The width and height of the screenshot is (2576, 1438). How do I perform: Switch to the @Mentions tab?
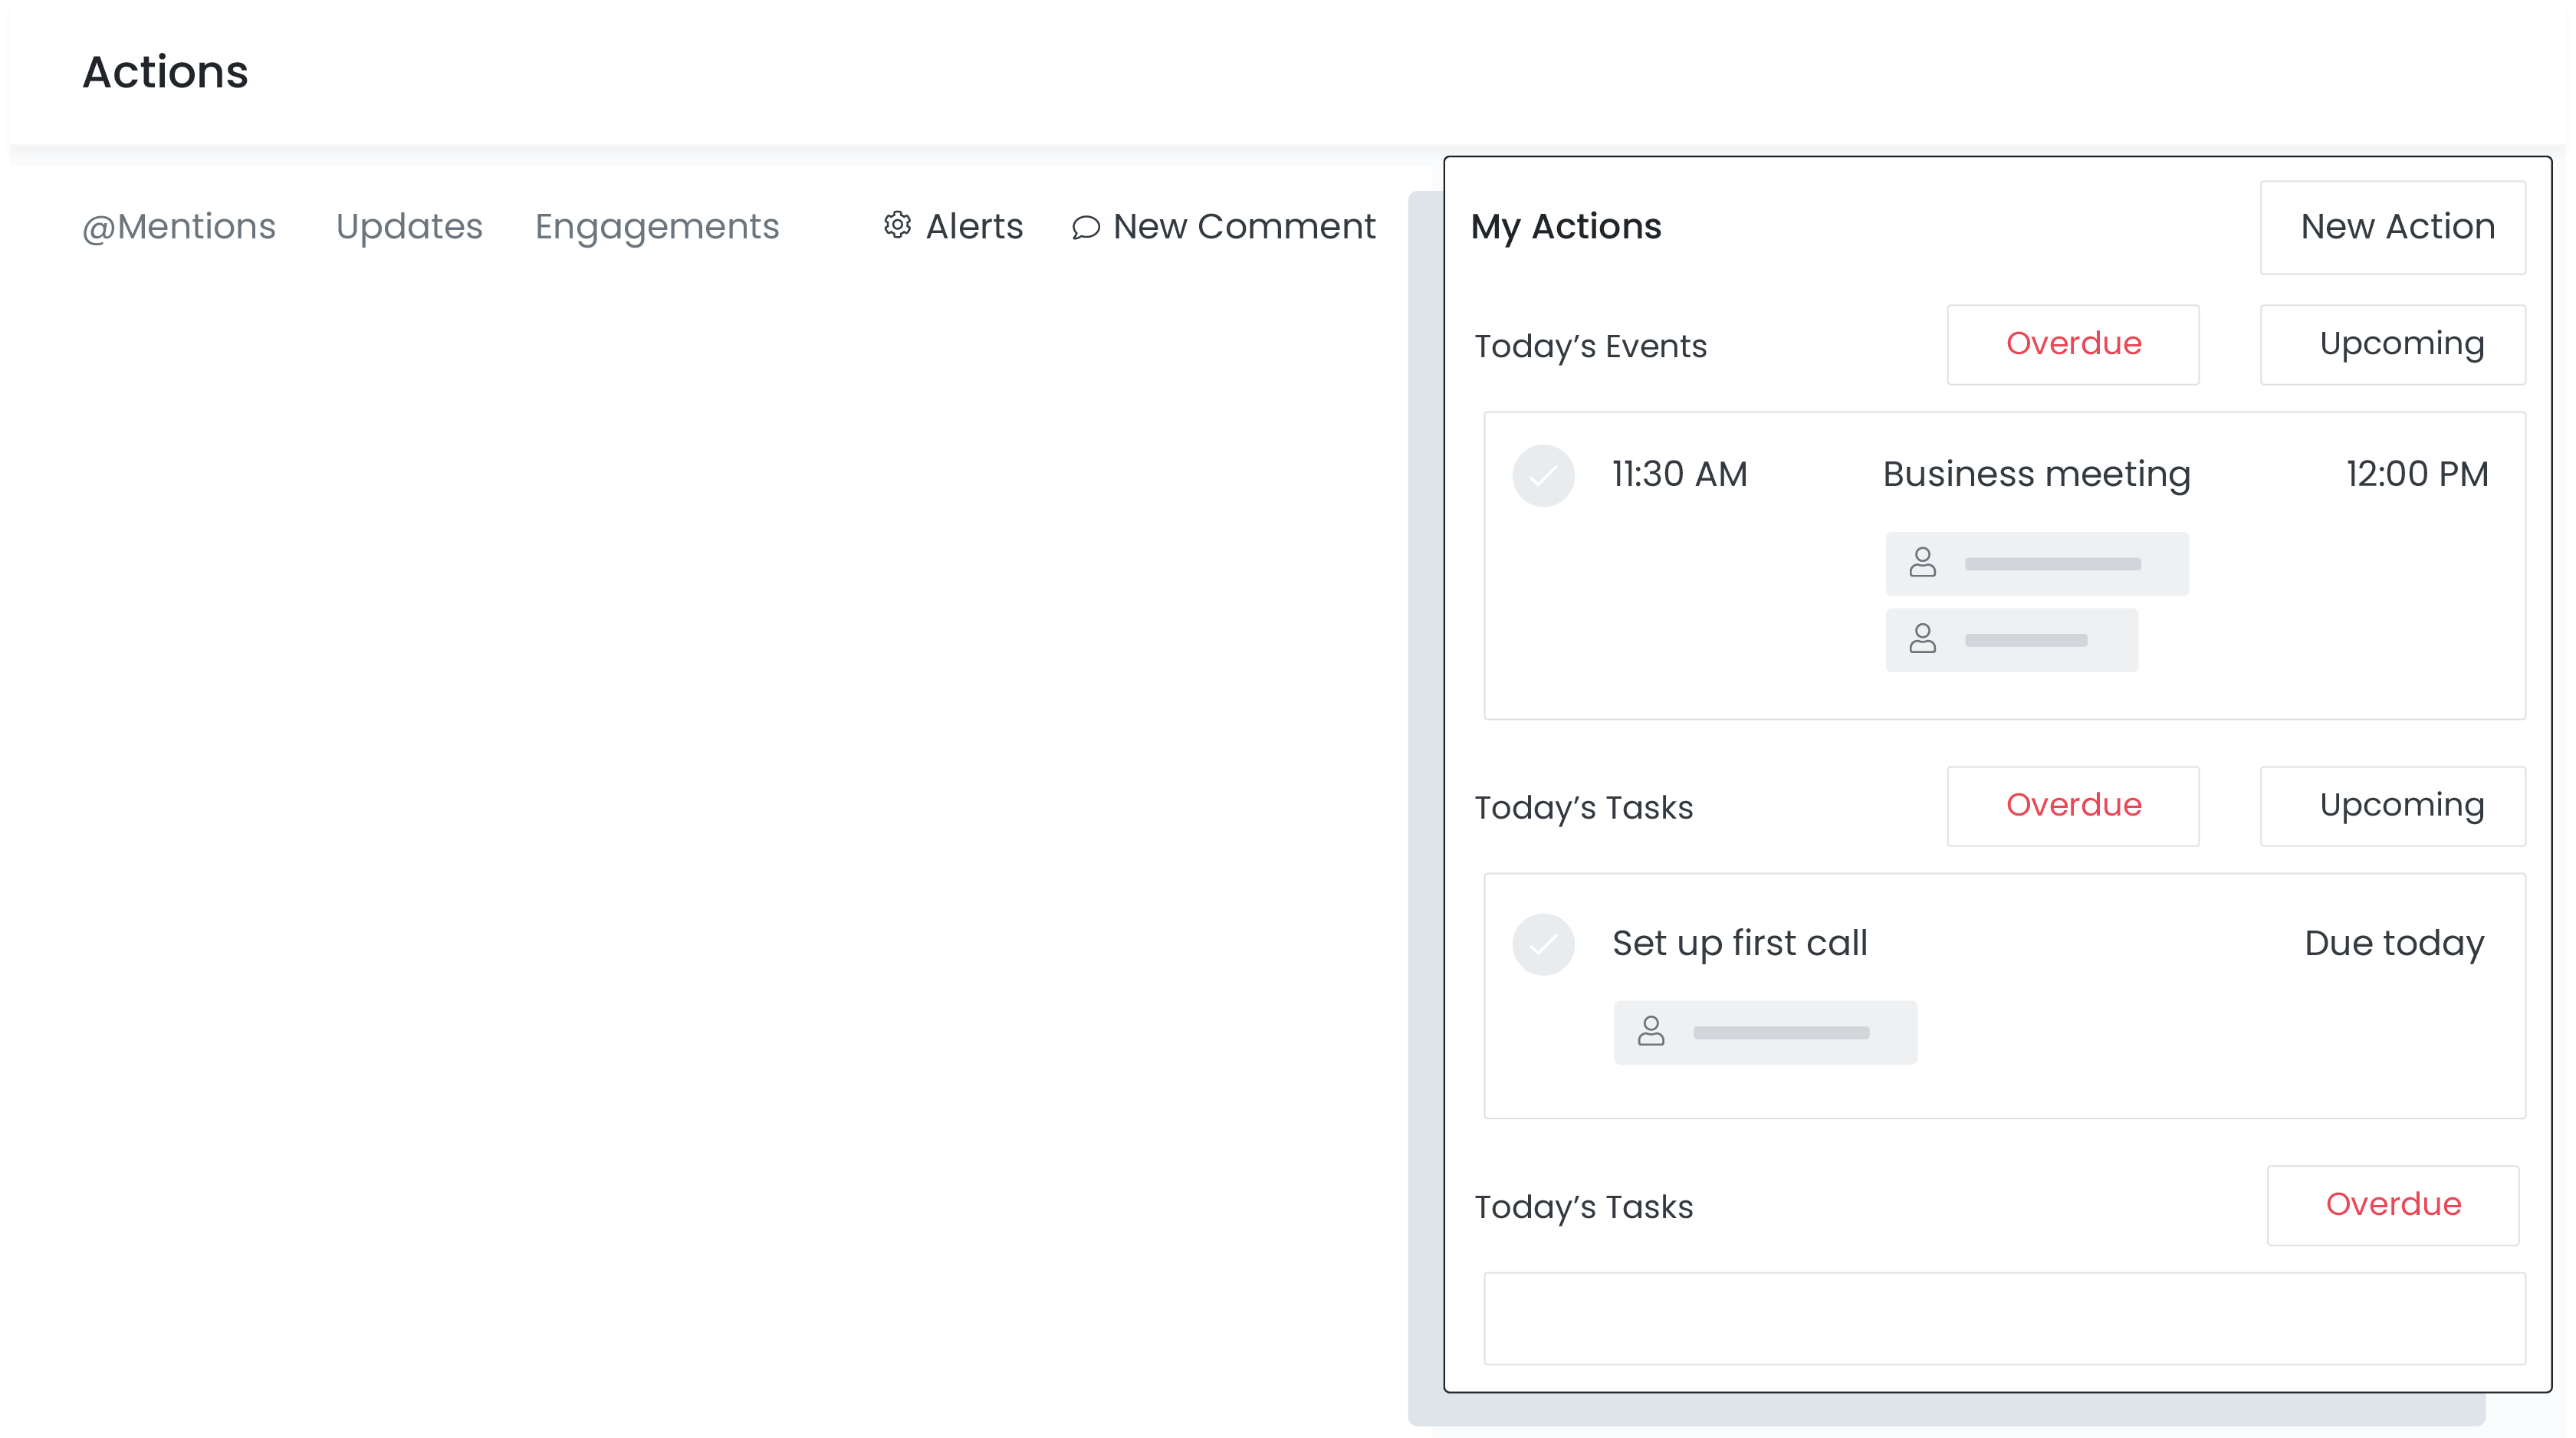[179, 227]
